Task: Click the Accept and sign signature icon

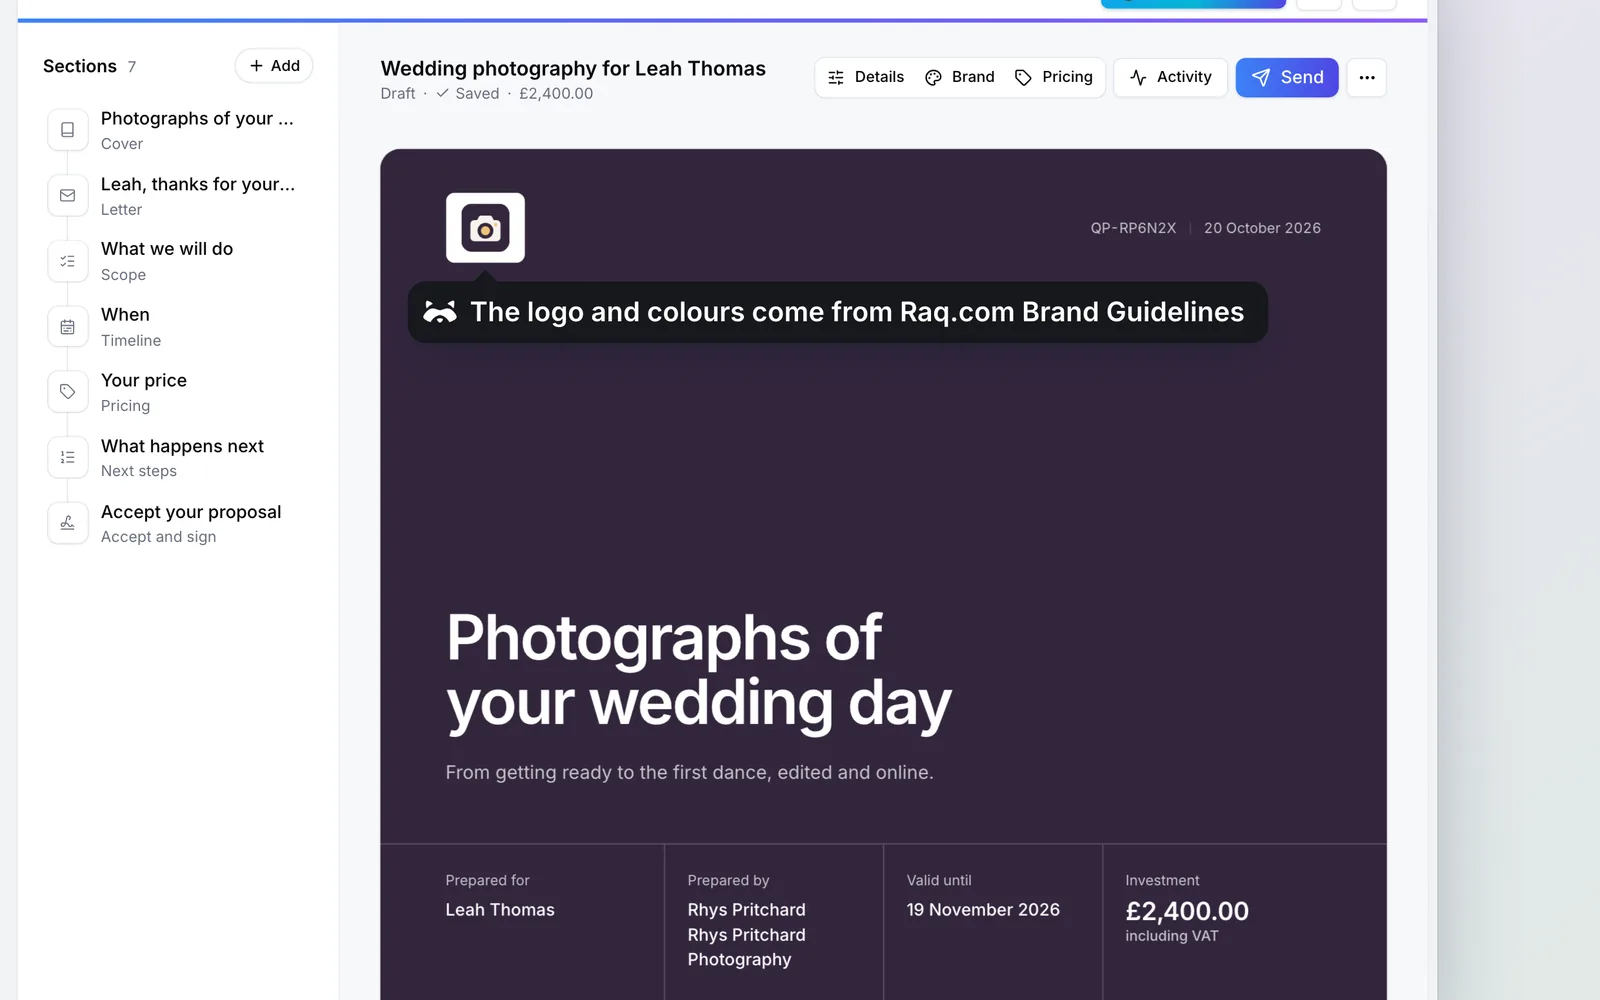Action: pos(68,523)
